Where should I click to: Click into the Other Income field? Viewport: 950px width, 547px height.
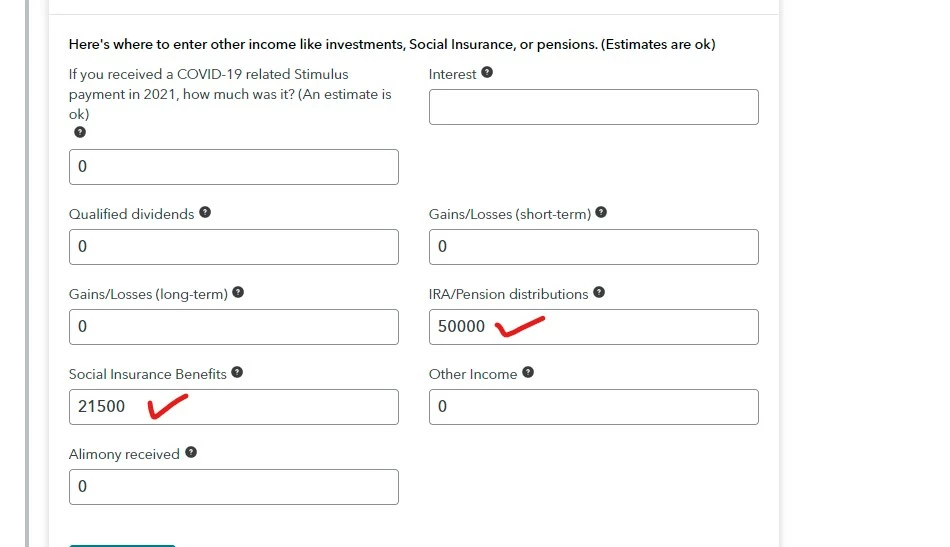click(594, 406)
